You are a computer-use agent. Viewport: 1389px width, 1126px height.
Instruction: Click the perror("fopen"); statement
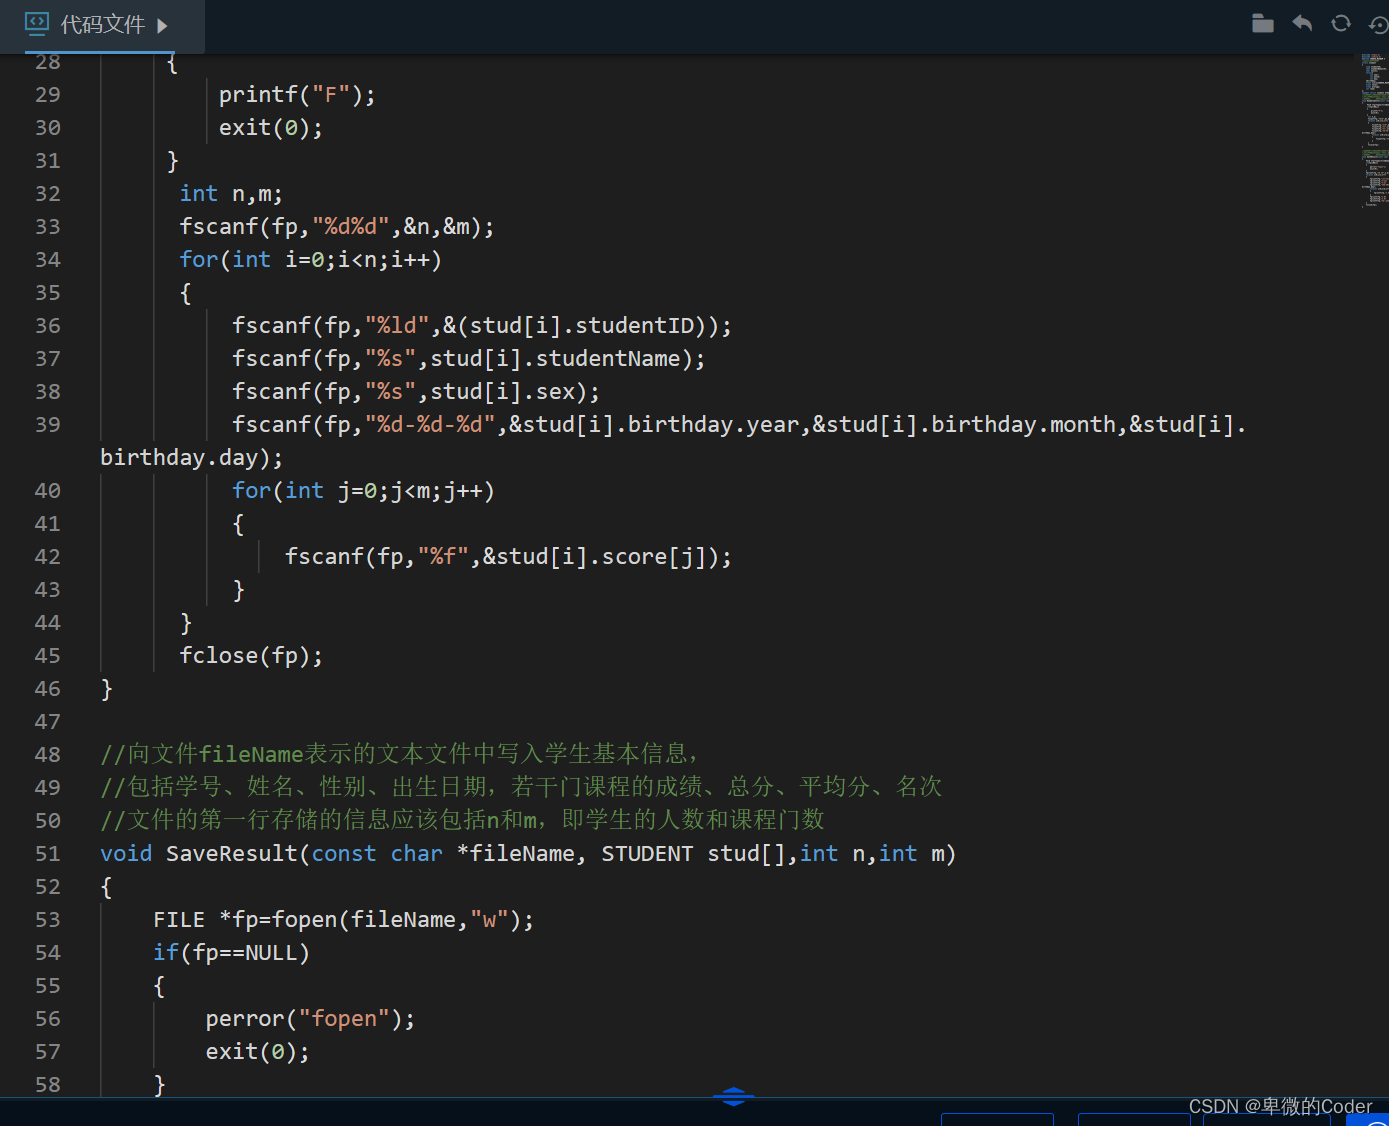tap(310, 1019)
